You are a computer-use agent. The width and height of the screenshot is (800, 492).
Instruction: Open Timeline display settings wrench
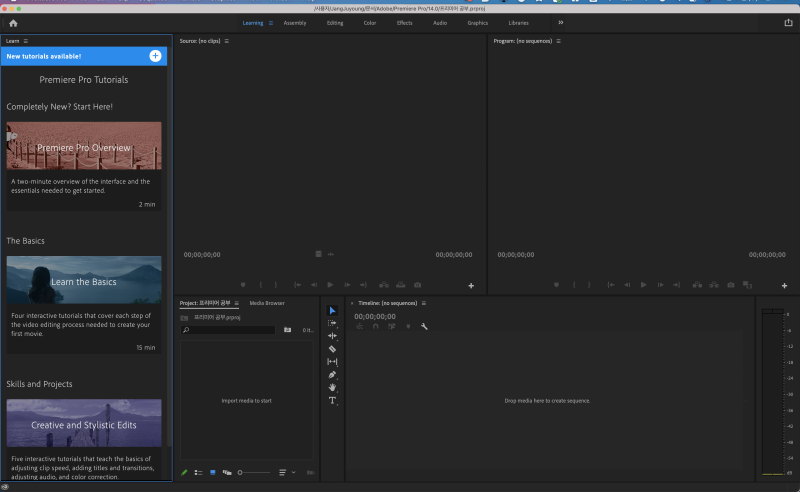424,327
